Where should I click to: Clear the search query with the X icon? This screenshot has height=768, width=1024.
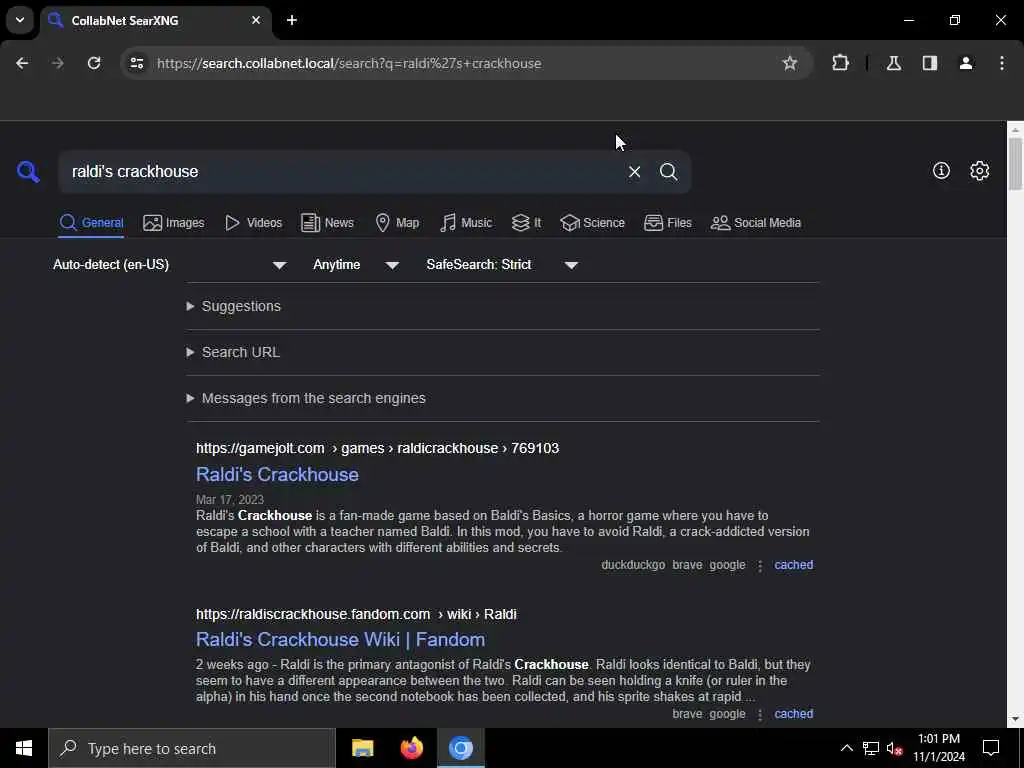(634, 172)
